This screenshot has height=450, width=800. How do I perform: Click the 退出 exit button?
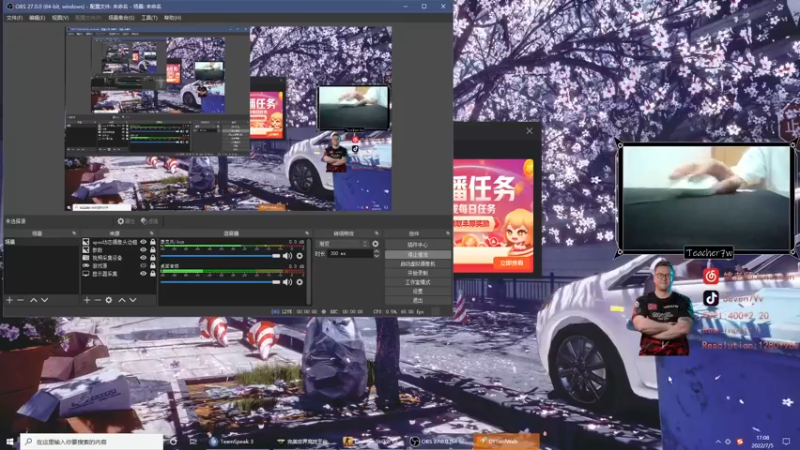tap(418, 300)
